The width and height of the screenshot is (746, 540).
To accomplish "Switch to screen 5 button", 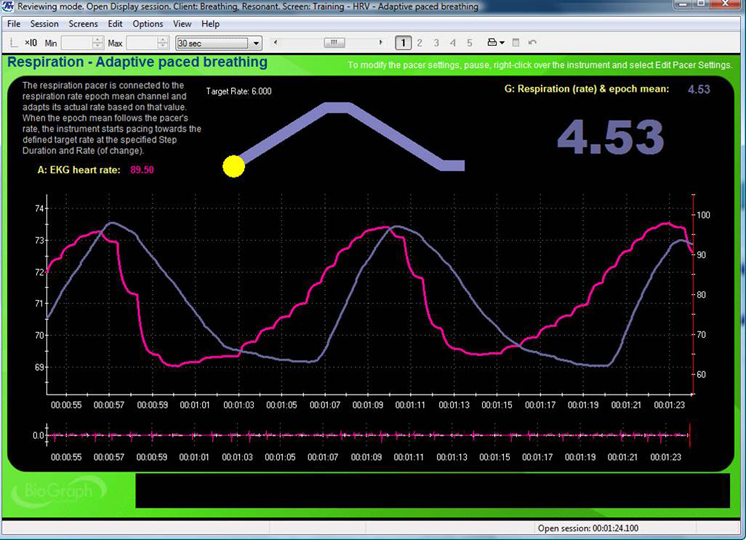I will (x=470, y=43).
